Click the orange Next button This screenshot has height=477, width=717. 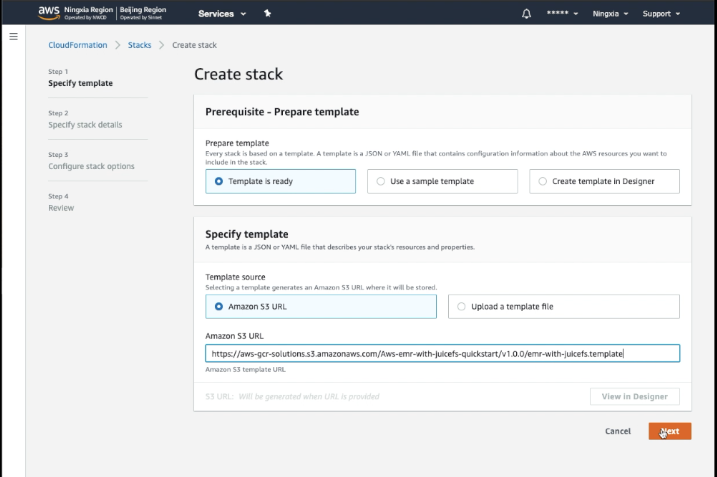[x=670, y=431]
